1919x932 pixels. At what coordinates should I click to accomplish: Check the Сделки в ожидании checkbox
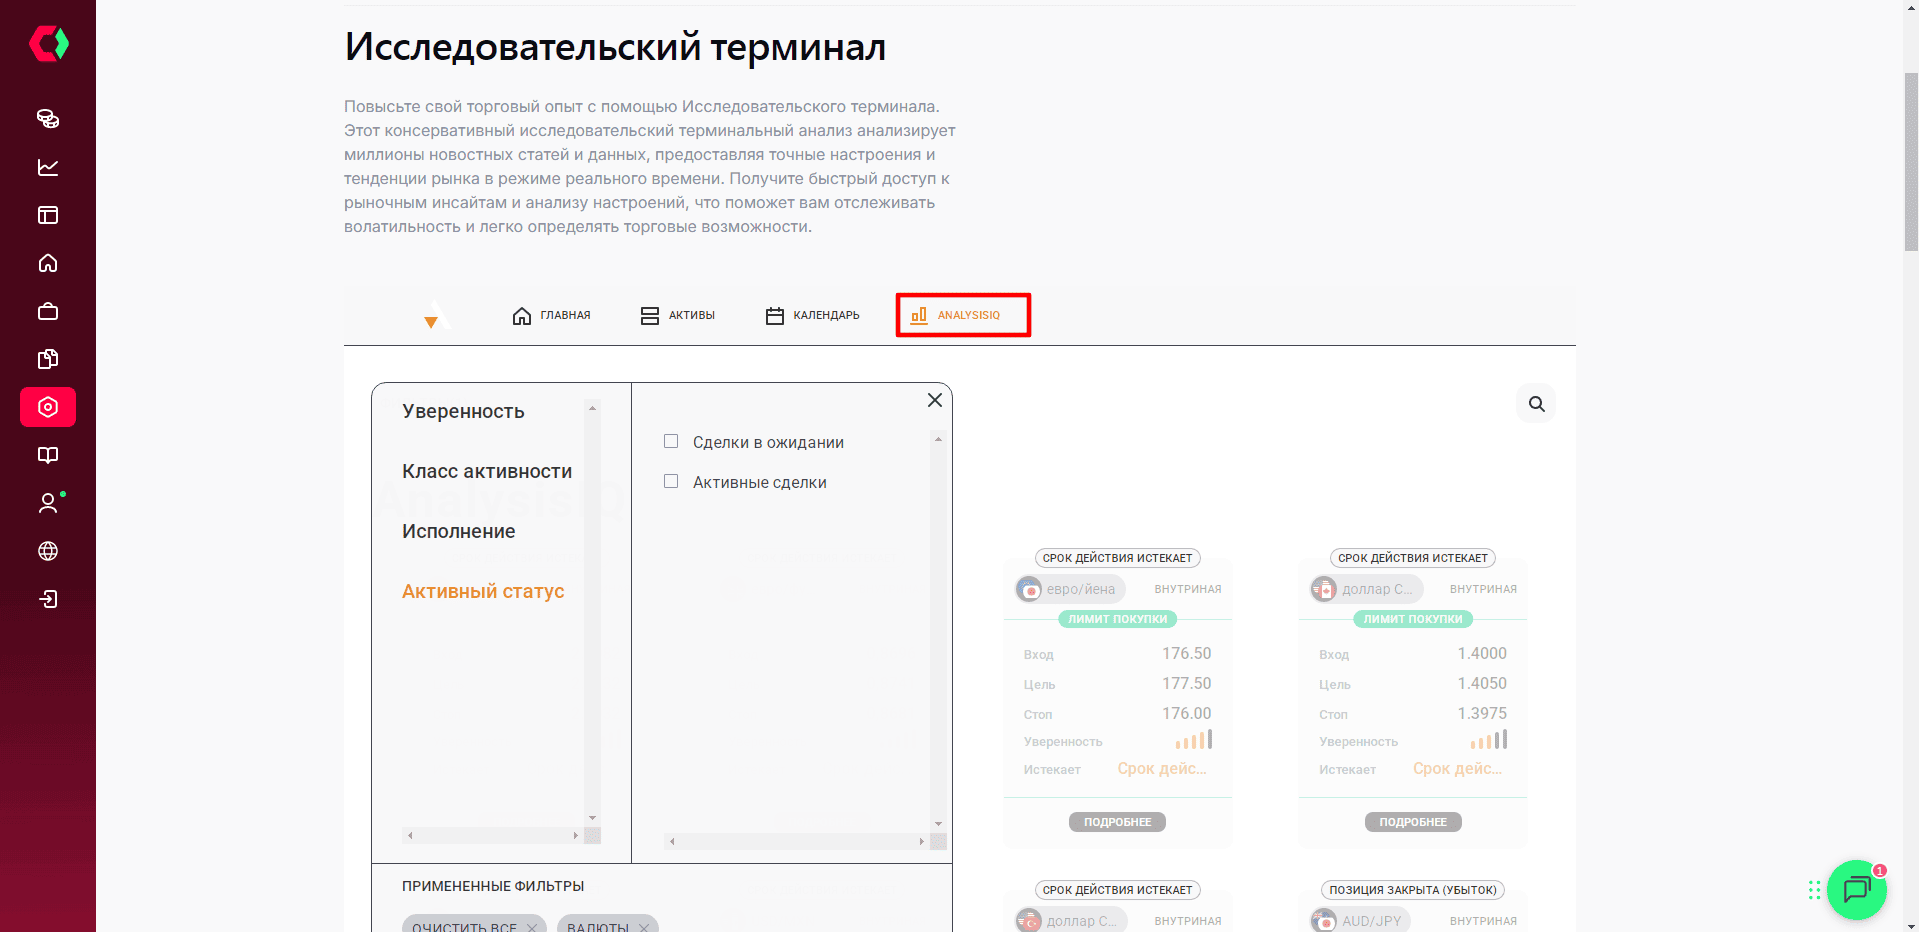[671, 441]
